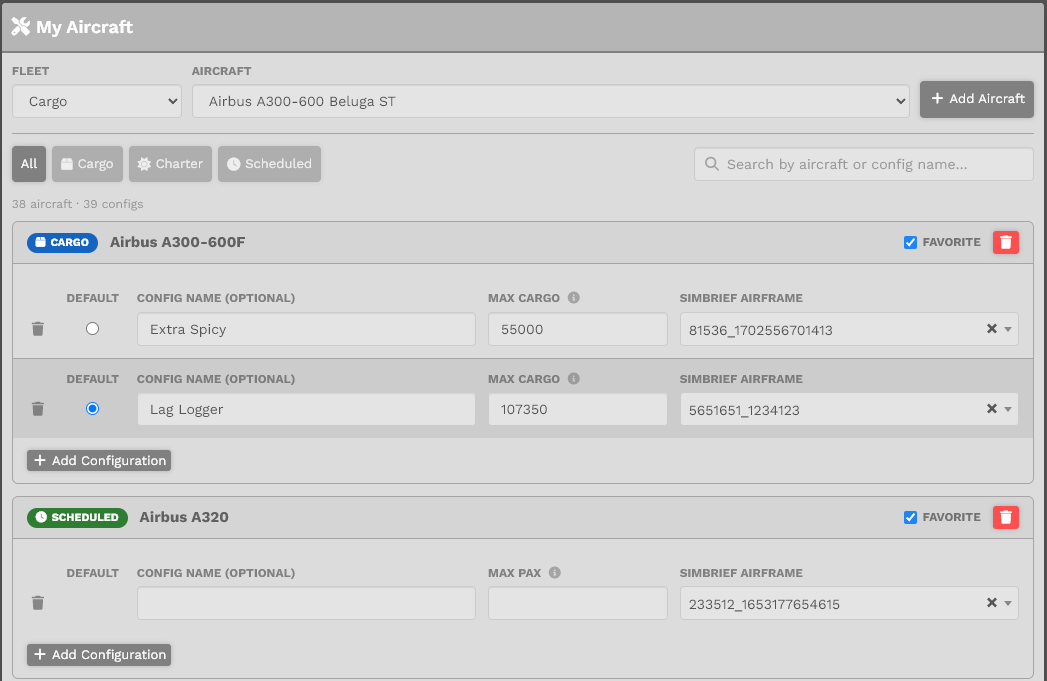
Task: Show Max Pax info tooltip
Action: click(555, 572)
